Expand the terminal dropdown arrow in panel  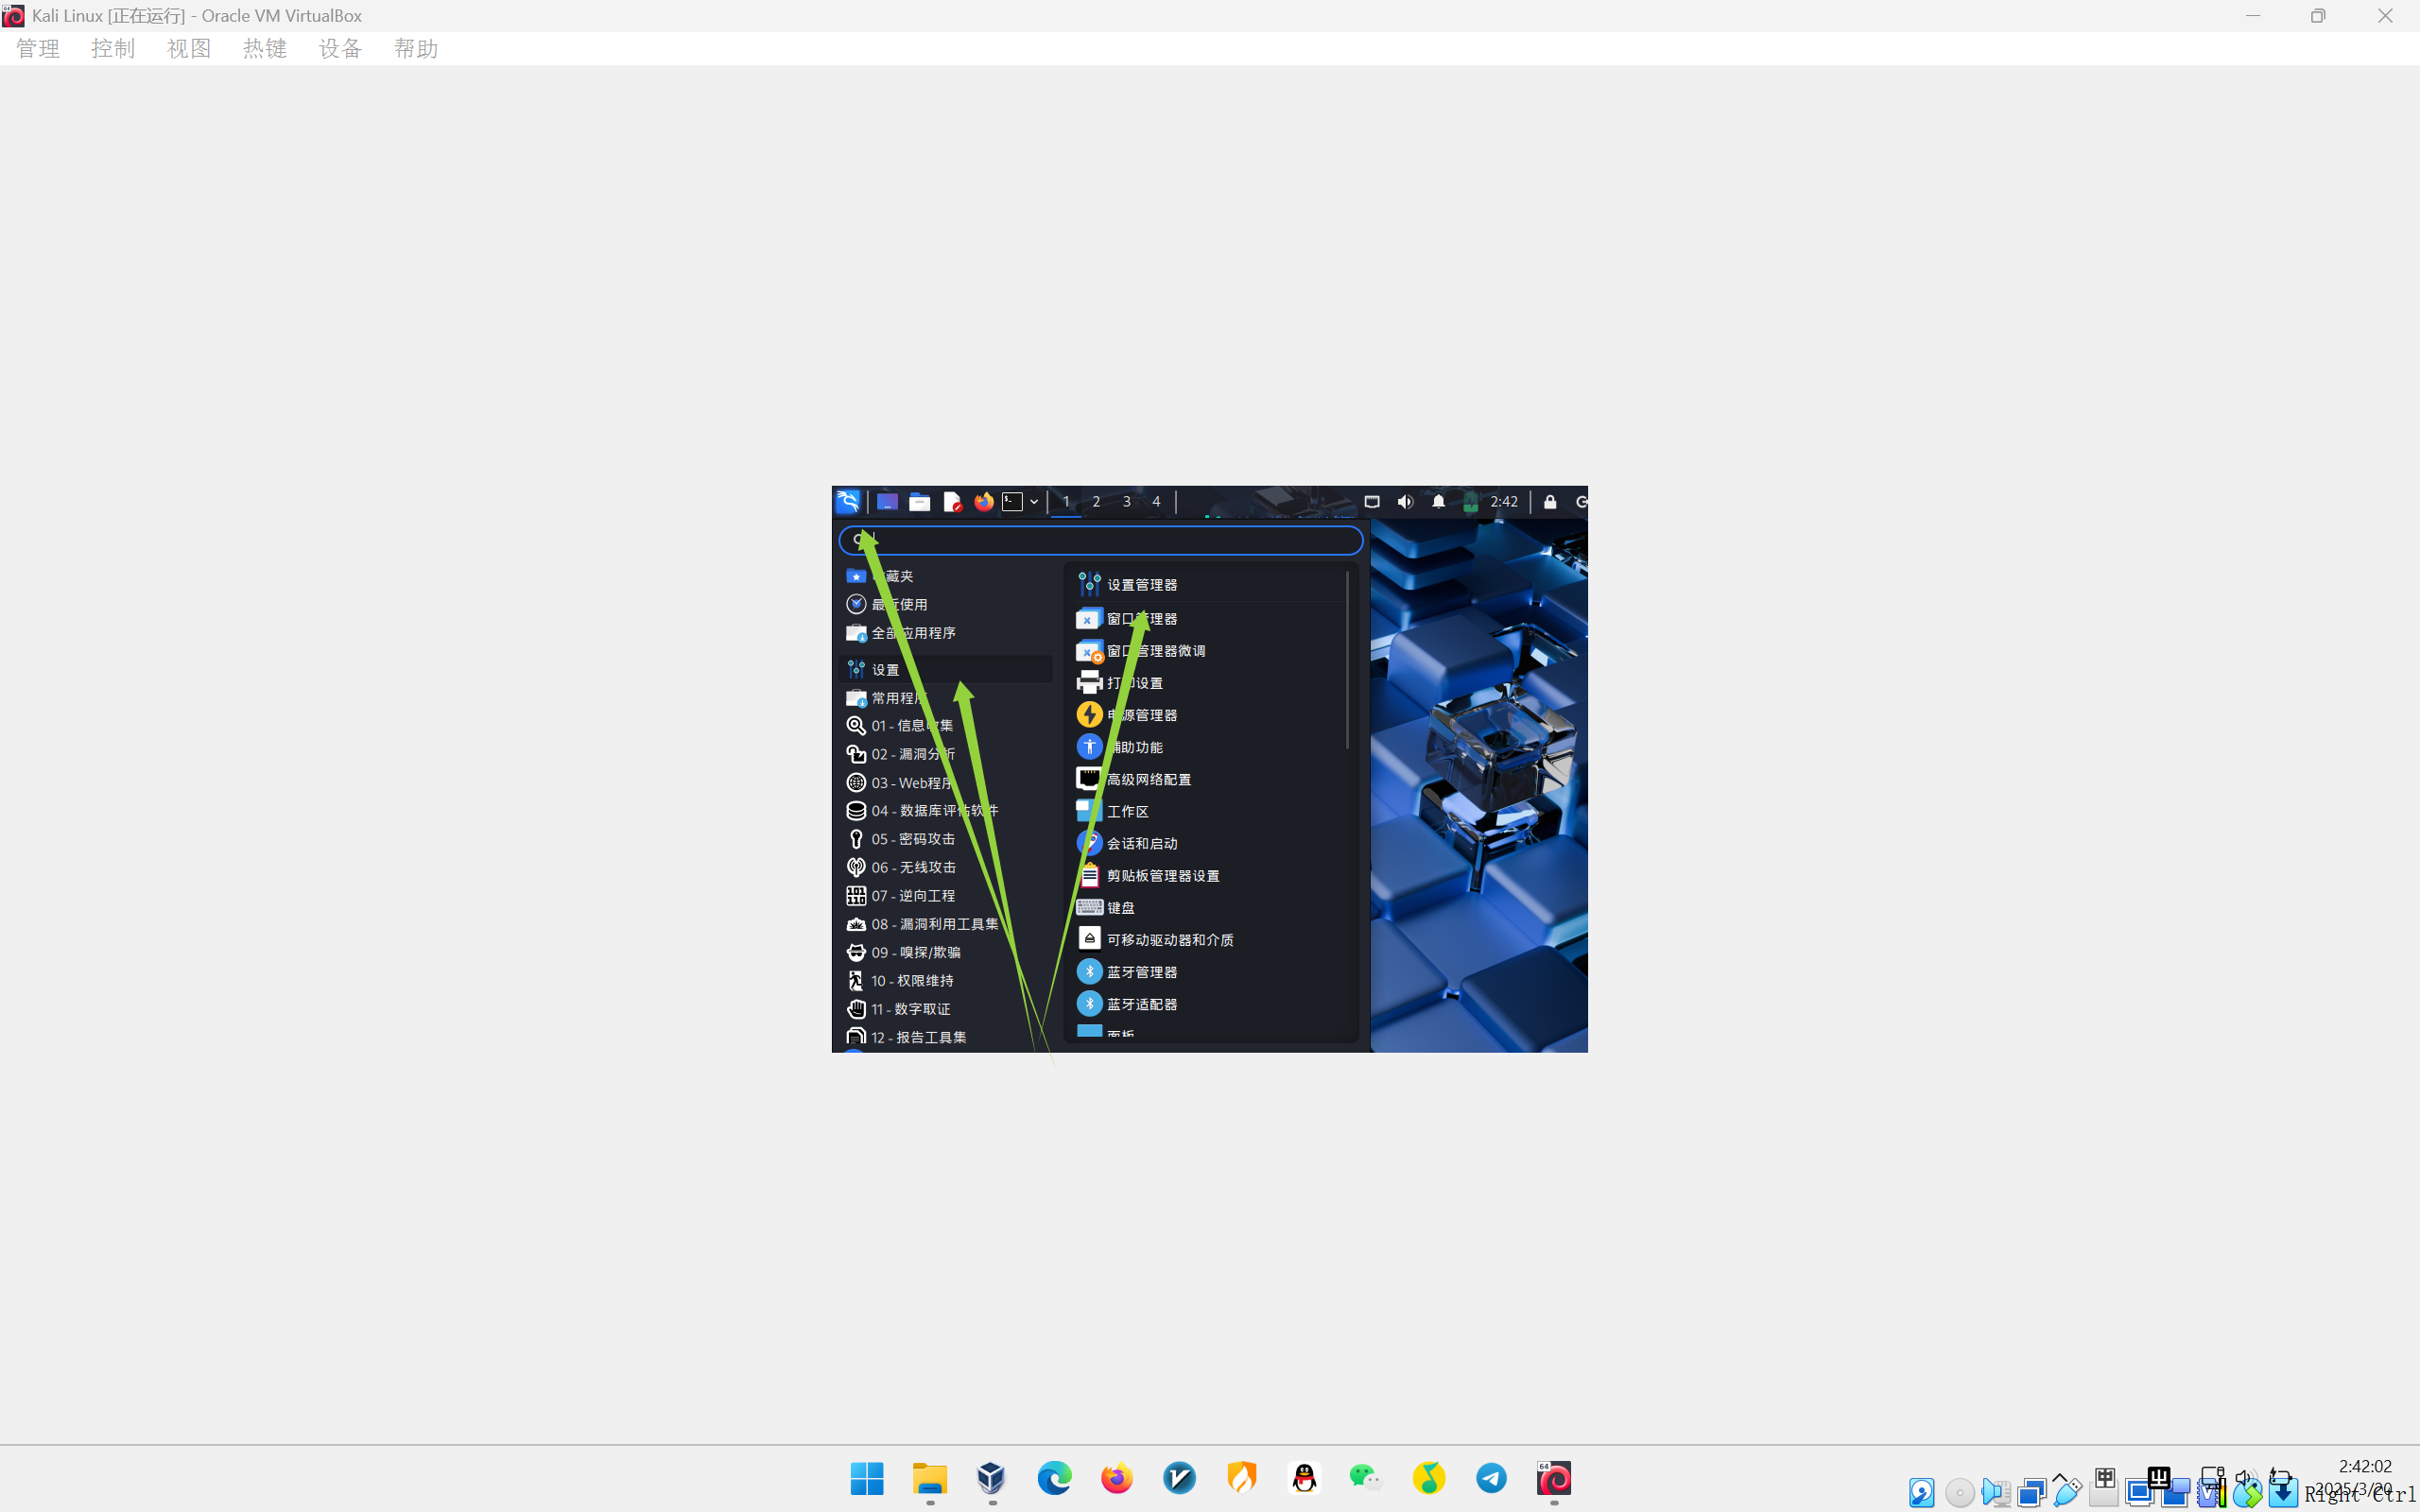[1034, 501]
